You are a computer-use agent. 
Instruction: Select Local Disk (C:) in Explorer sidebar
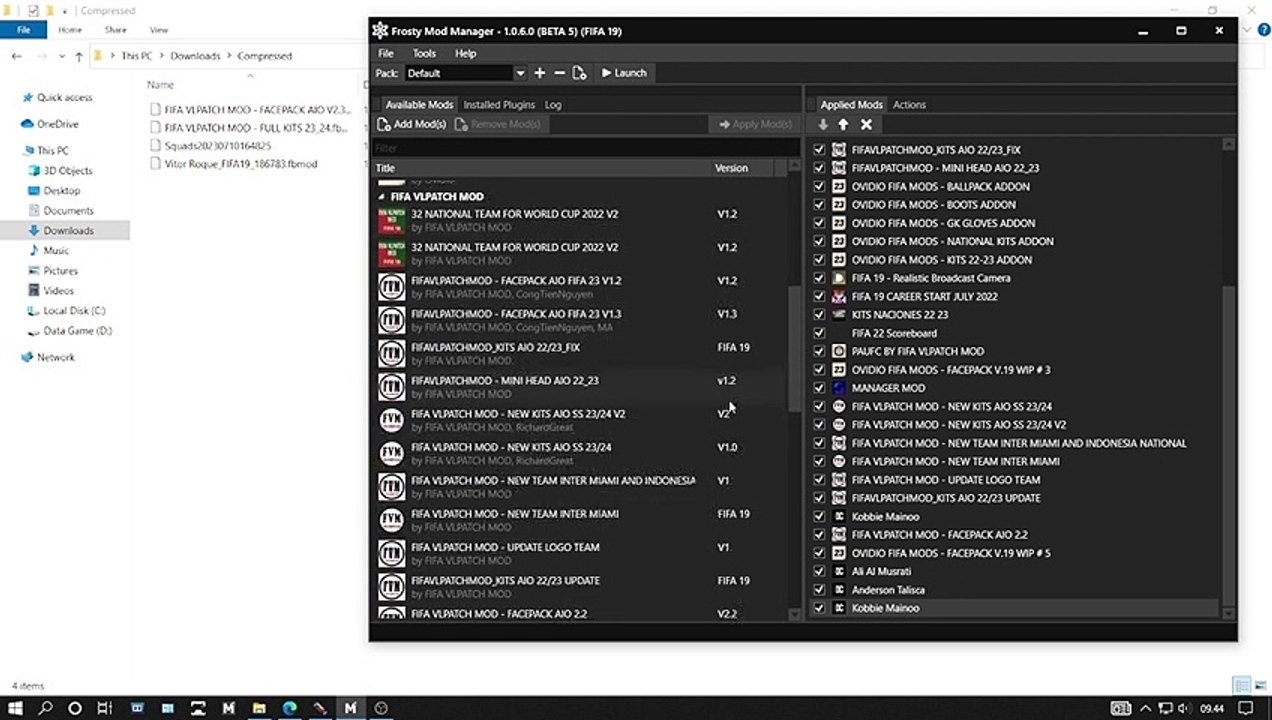point(74,311)
